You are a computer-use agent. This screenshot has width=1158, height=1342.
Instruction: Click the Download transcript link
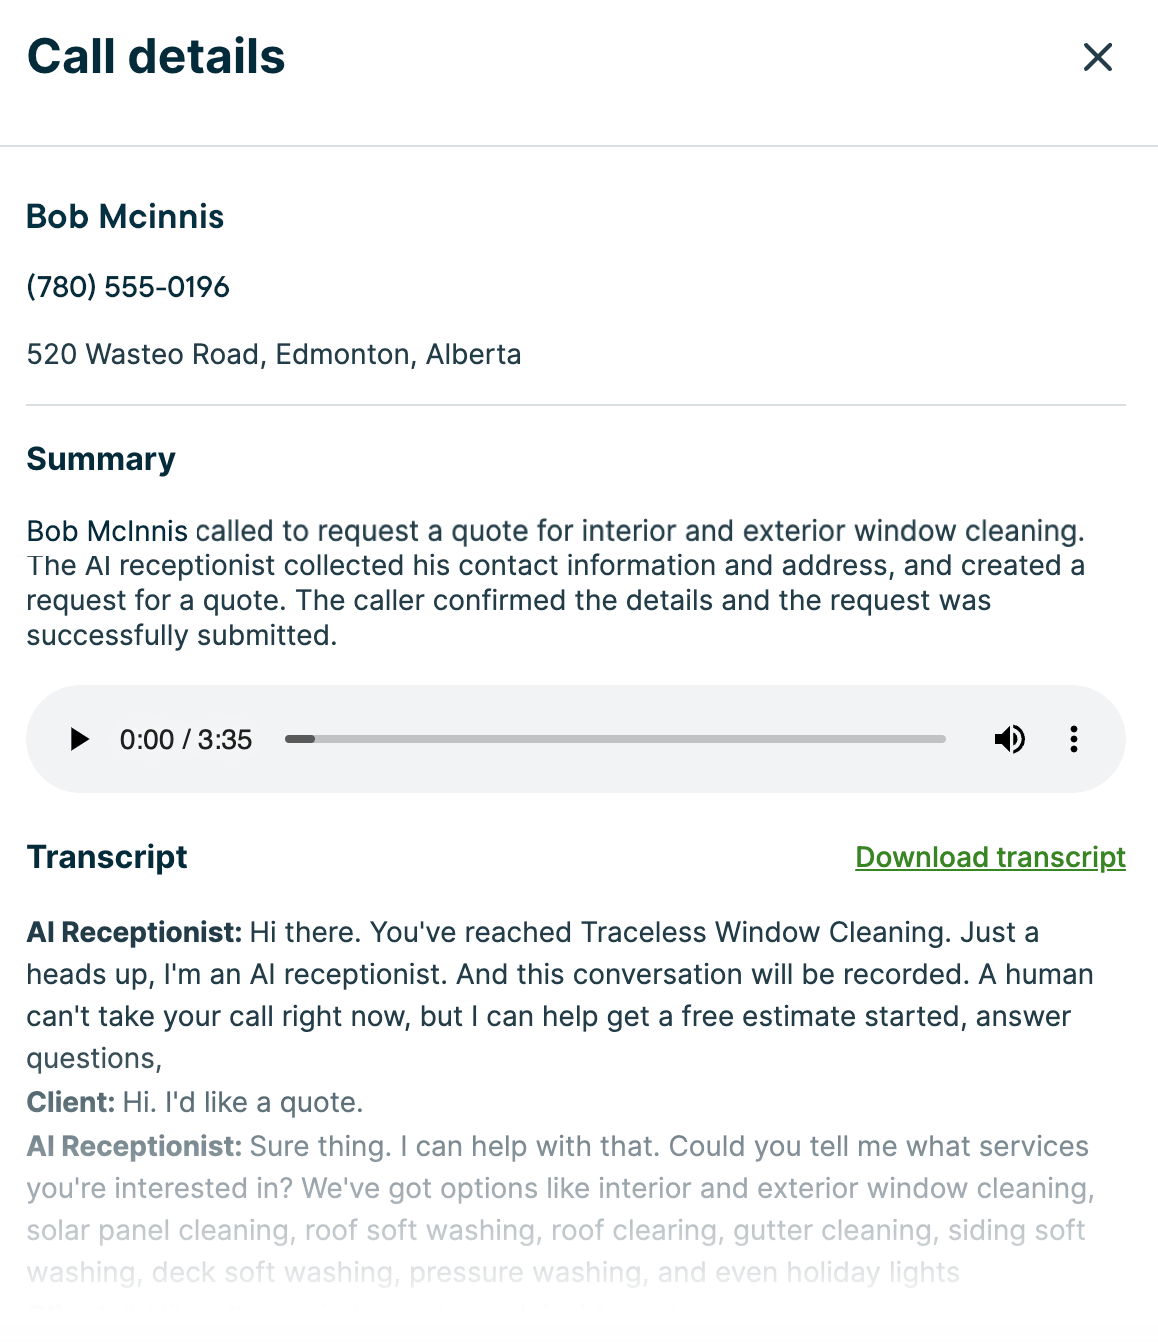(990, 857)
